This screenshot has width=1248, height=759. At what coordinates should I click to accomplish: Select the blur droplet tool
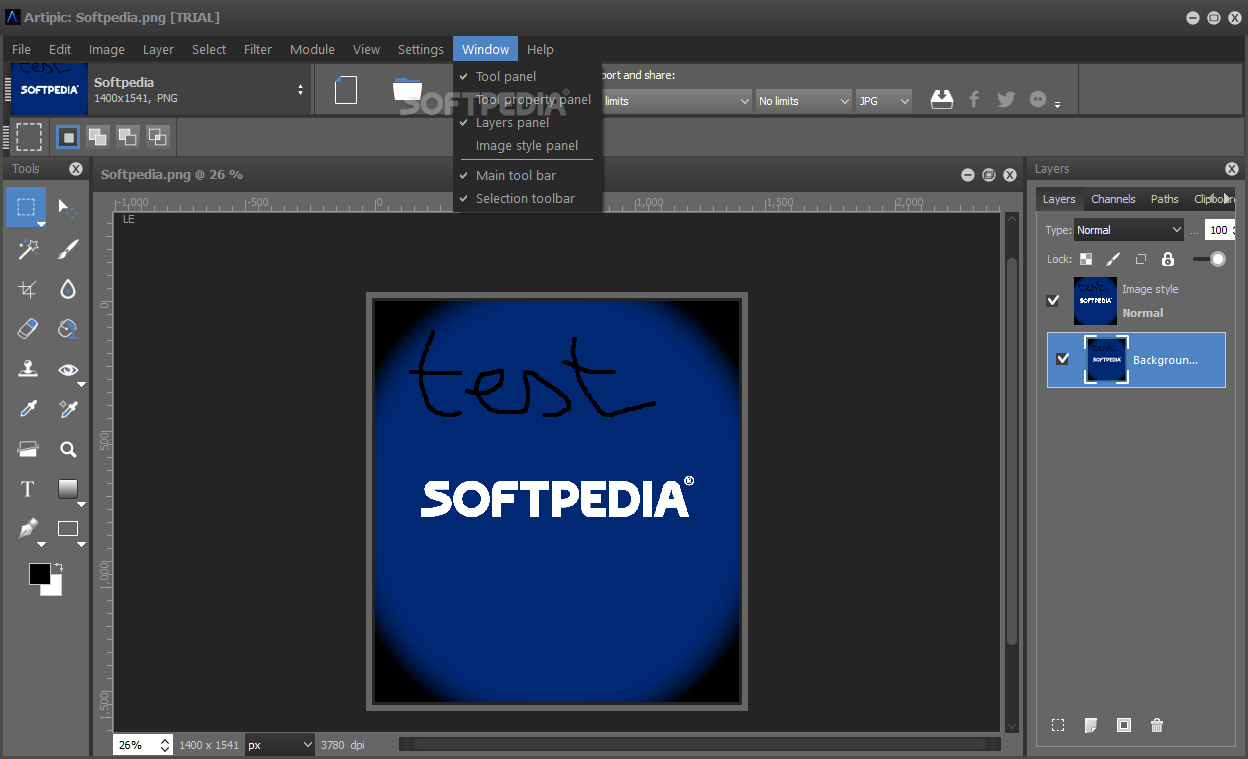pyautogui.click(x=67, y=289)
